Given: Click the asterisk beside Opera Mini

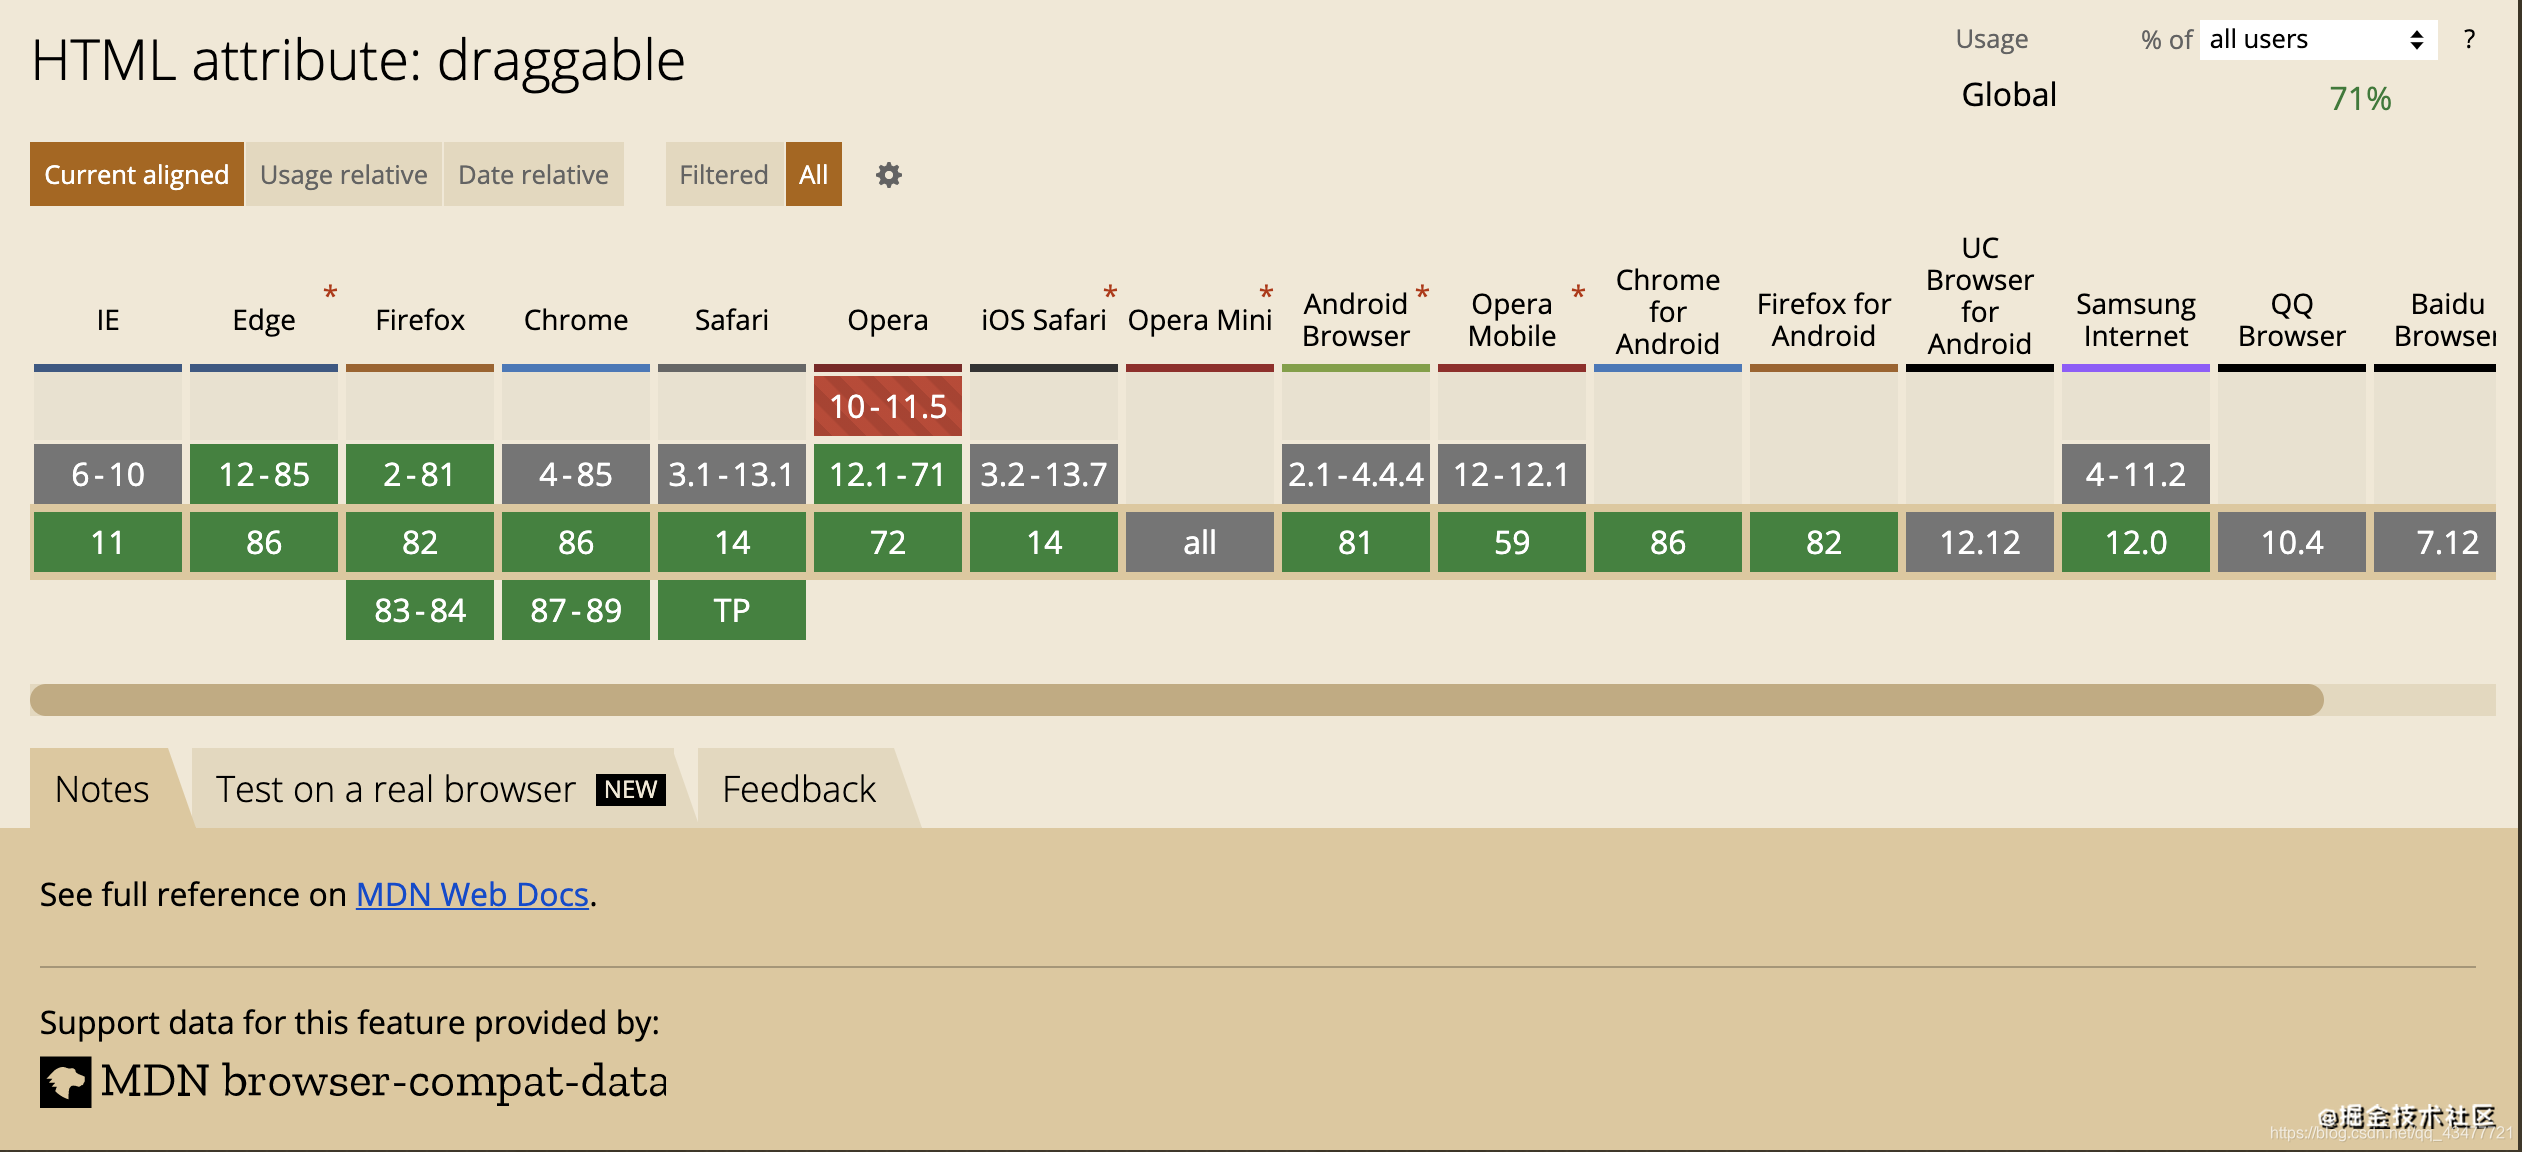Looking at the screenshot, I should pyautogui.click(x=1266, y=292).
